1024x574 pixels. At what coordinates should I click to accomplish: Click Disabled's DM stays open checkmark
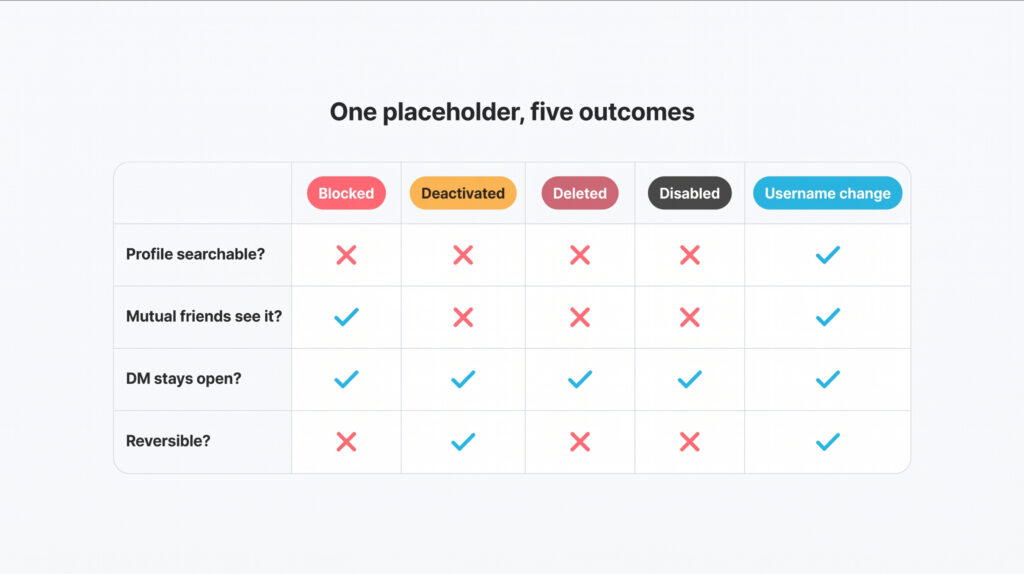click(690, 379)
